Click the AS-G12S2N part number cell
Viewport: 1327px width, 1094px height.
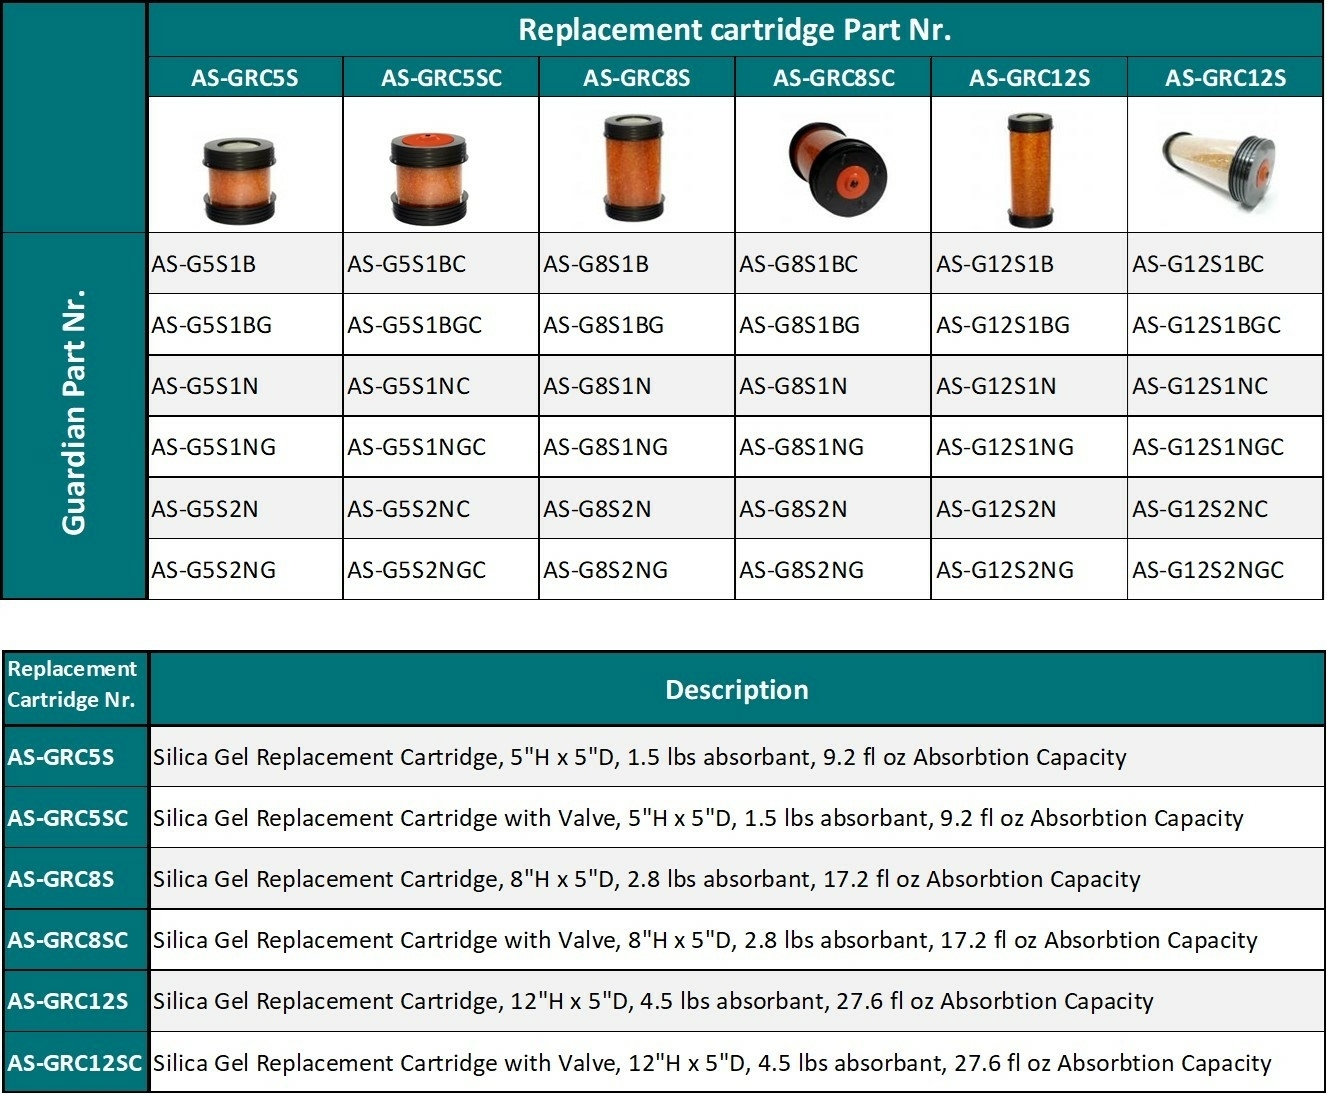coord(996,509)
